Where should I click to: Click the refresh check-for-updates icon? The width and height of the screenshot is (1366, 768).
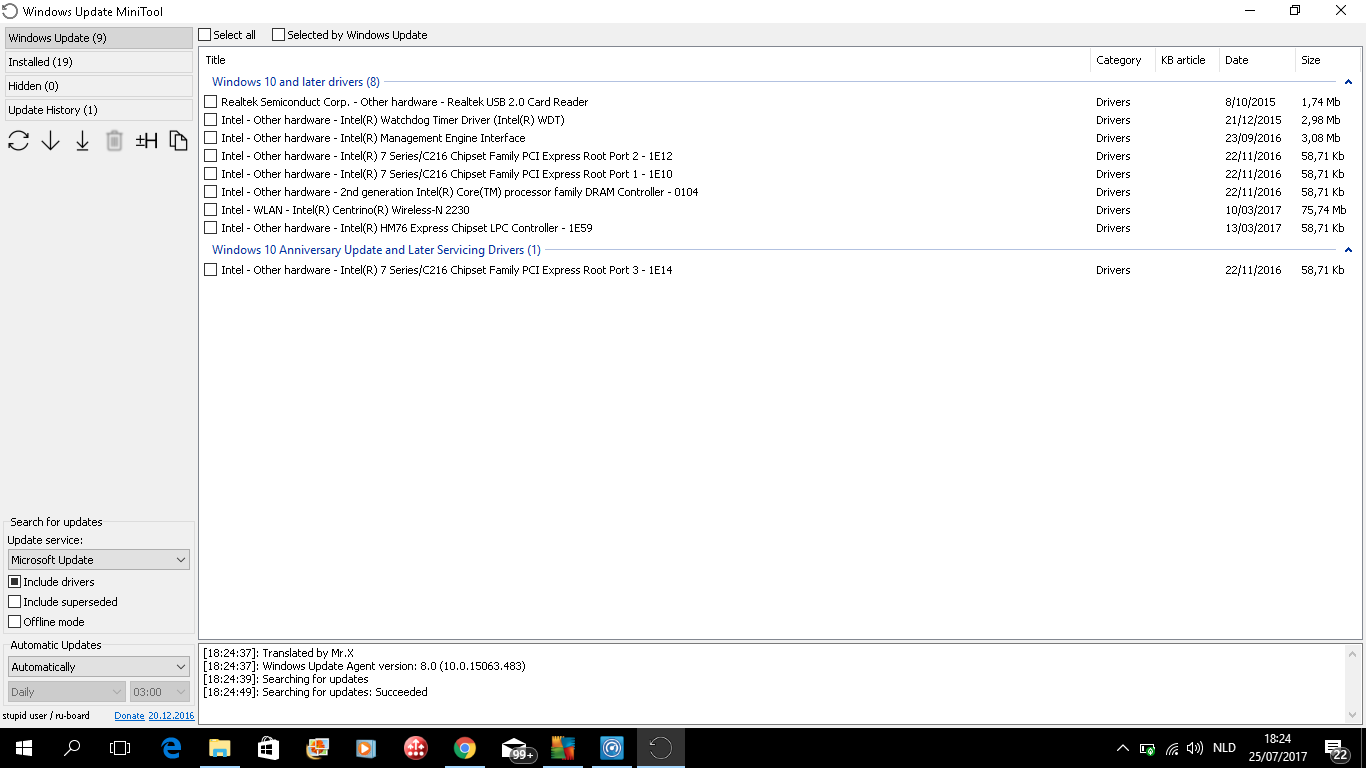19,141
